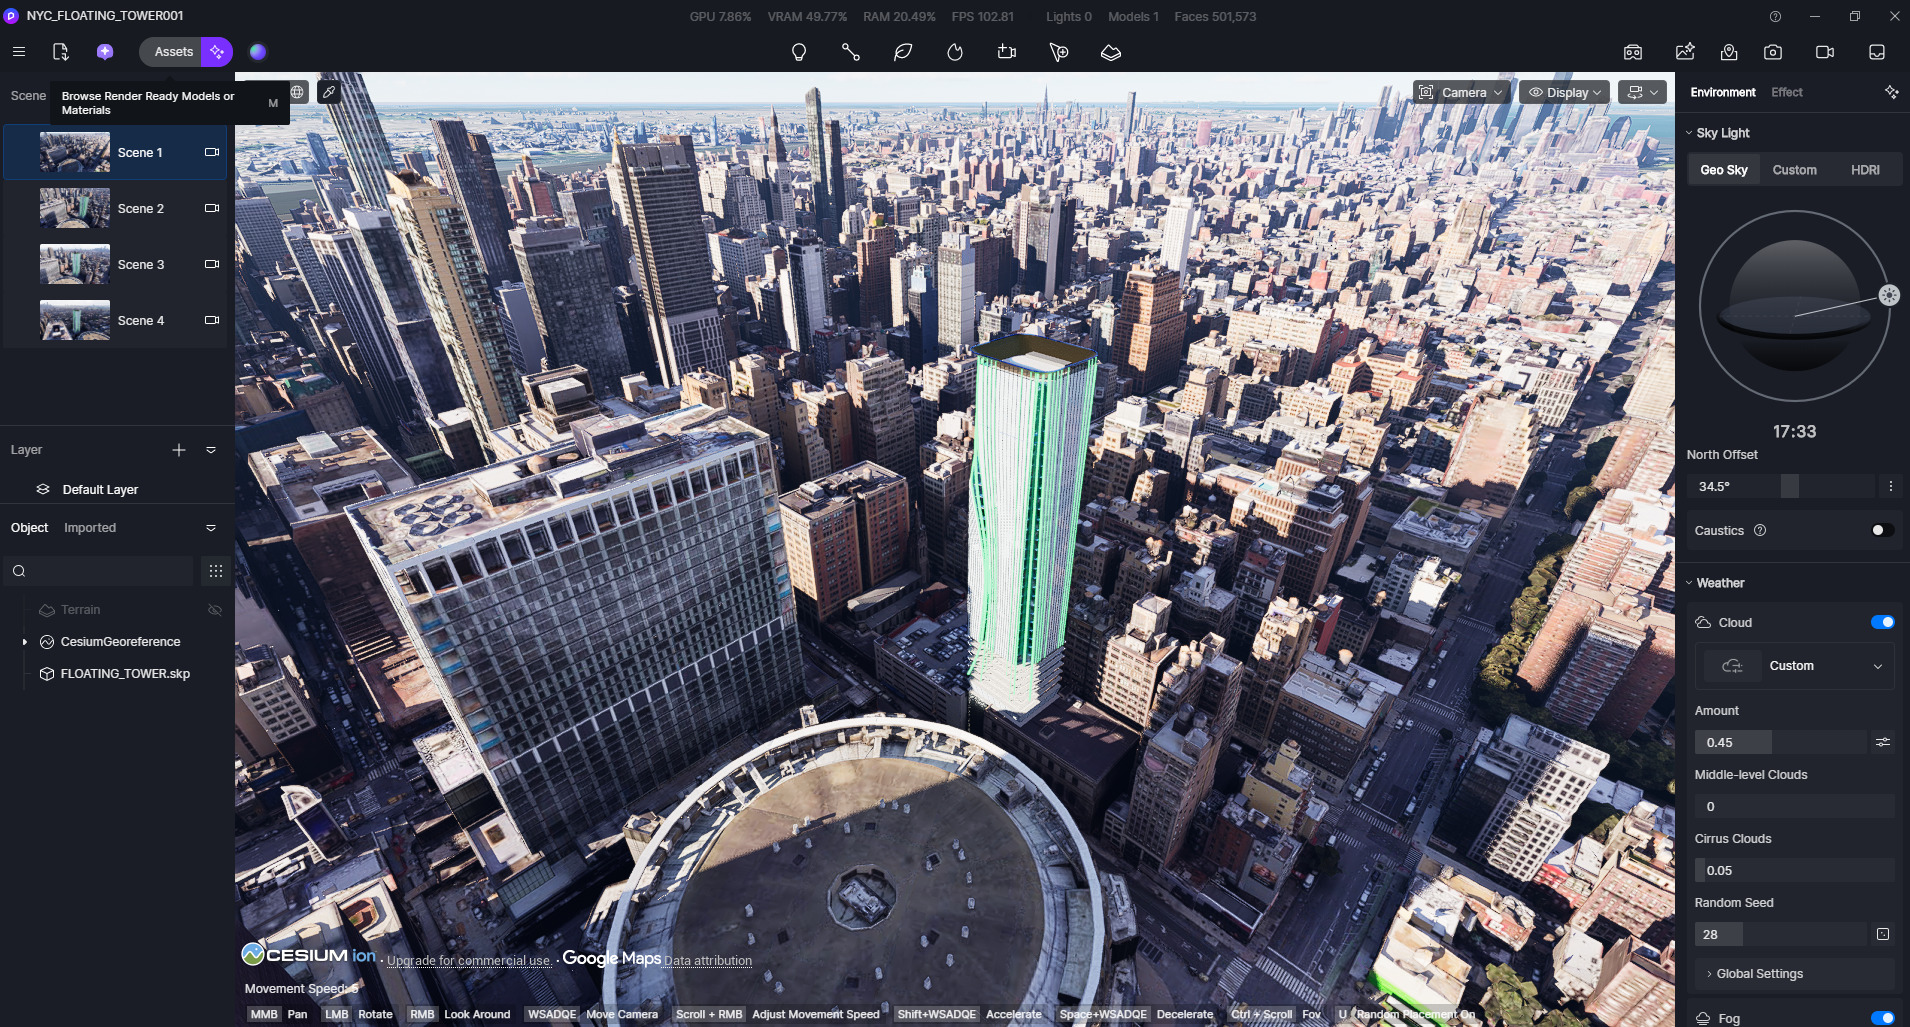
Task: Open the light tool with the bulb icon
Action: 798,52
